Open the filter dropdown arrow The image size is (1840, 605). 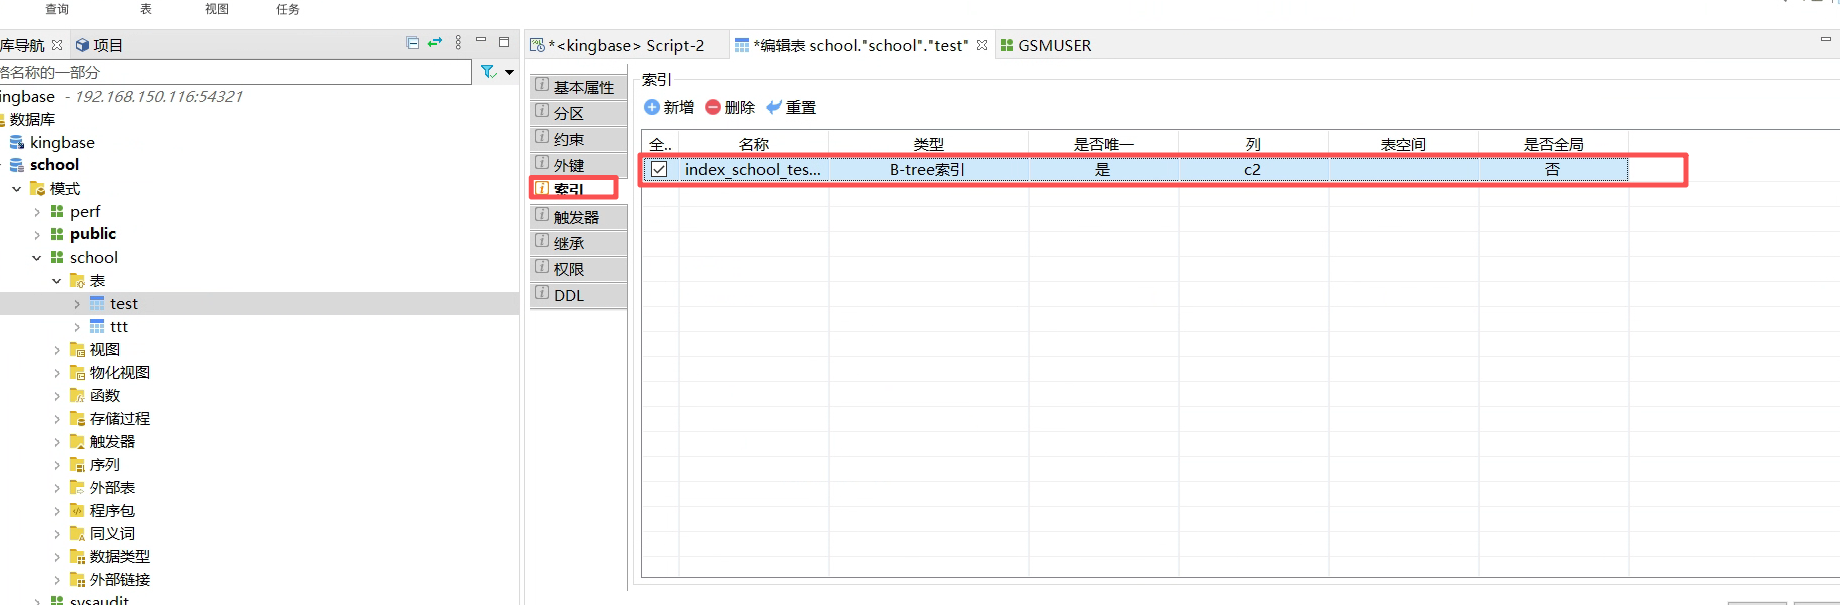tap(509, 72)
